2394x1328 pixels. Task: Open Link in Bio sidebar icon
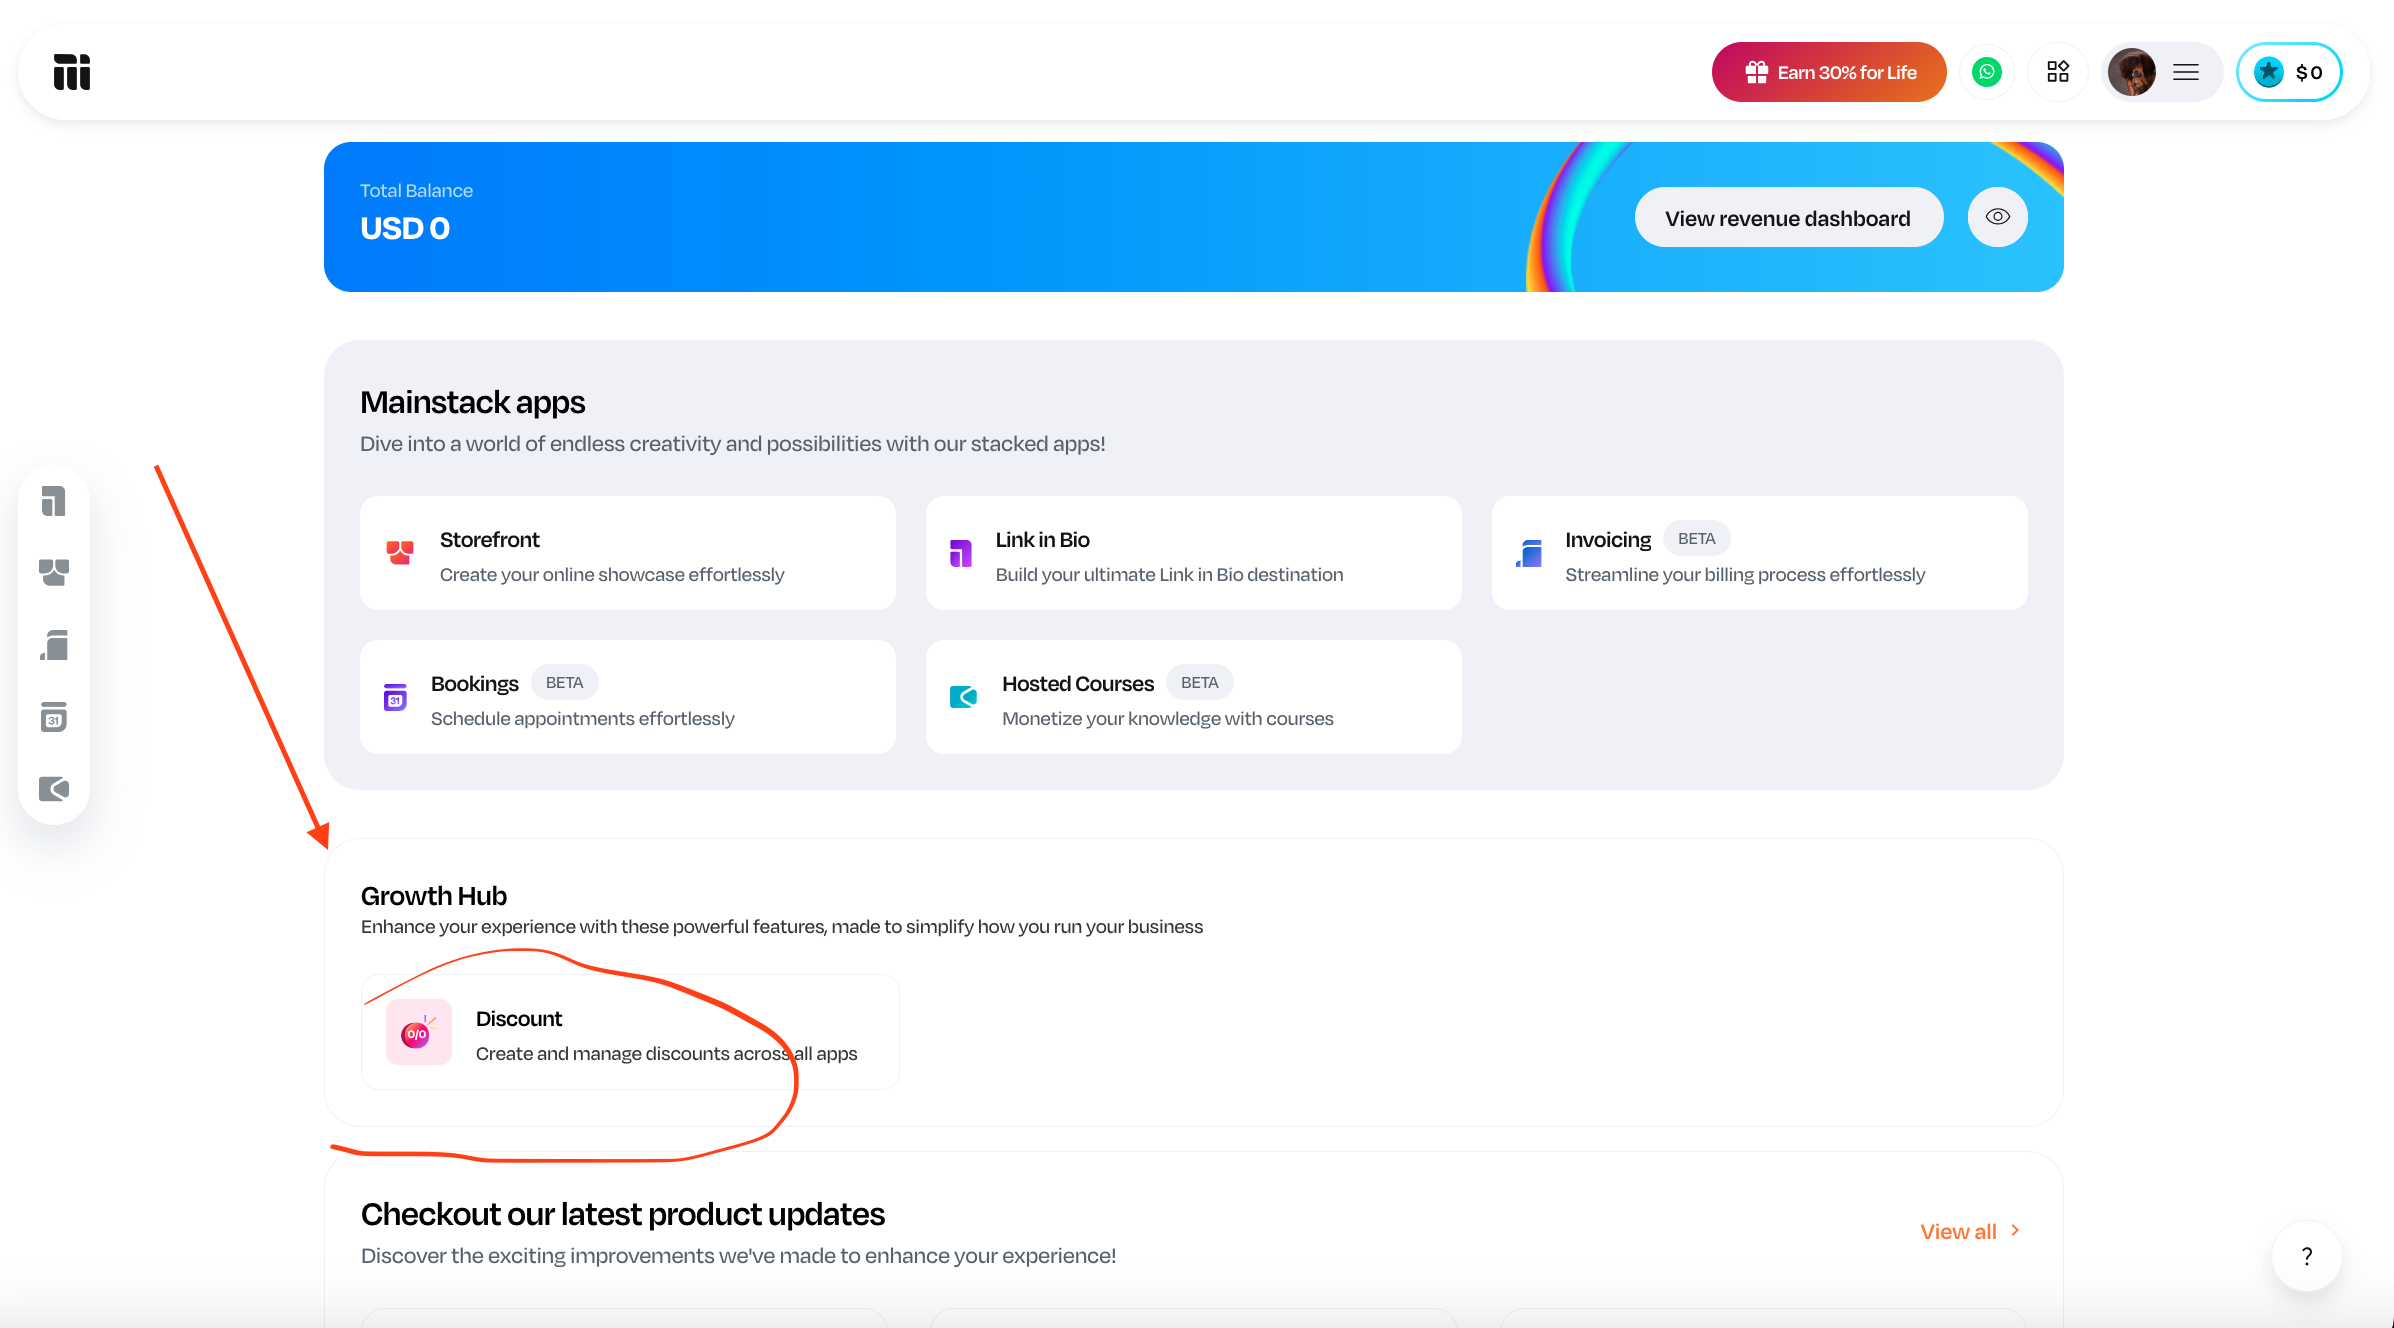click(54, 501)
